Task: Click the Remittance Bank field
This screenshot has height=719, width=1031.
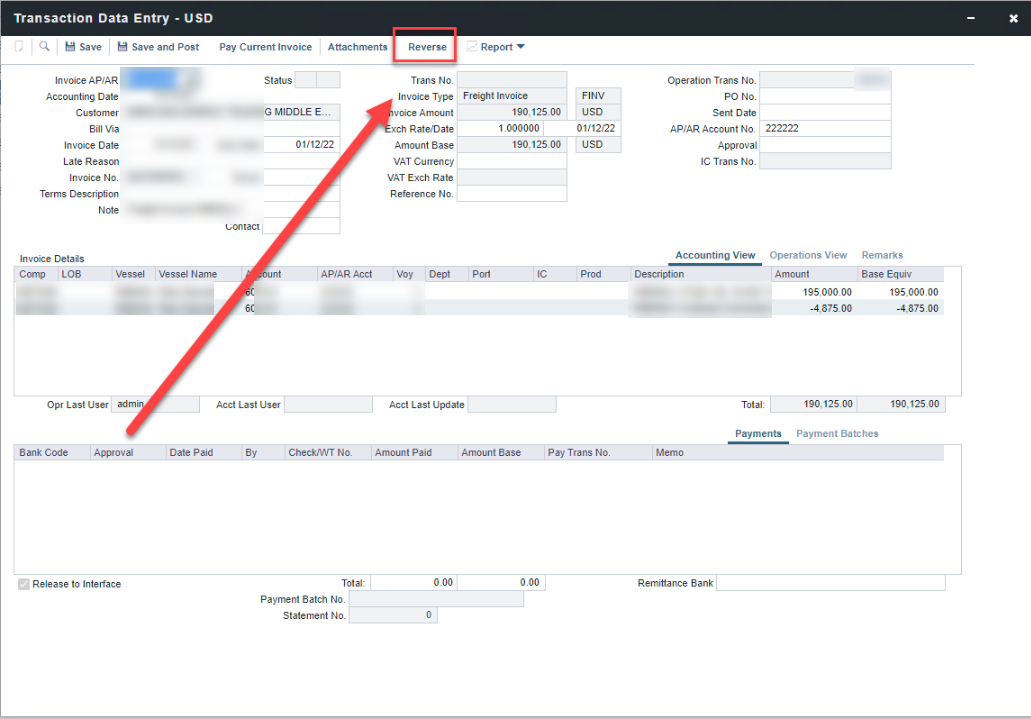Action: click(x=830, y=583)
